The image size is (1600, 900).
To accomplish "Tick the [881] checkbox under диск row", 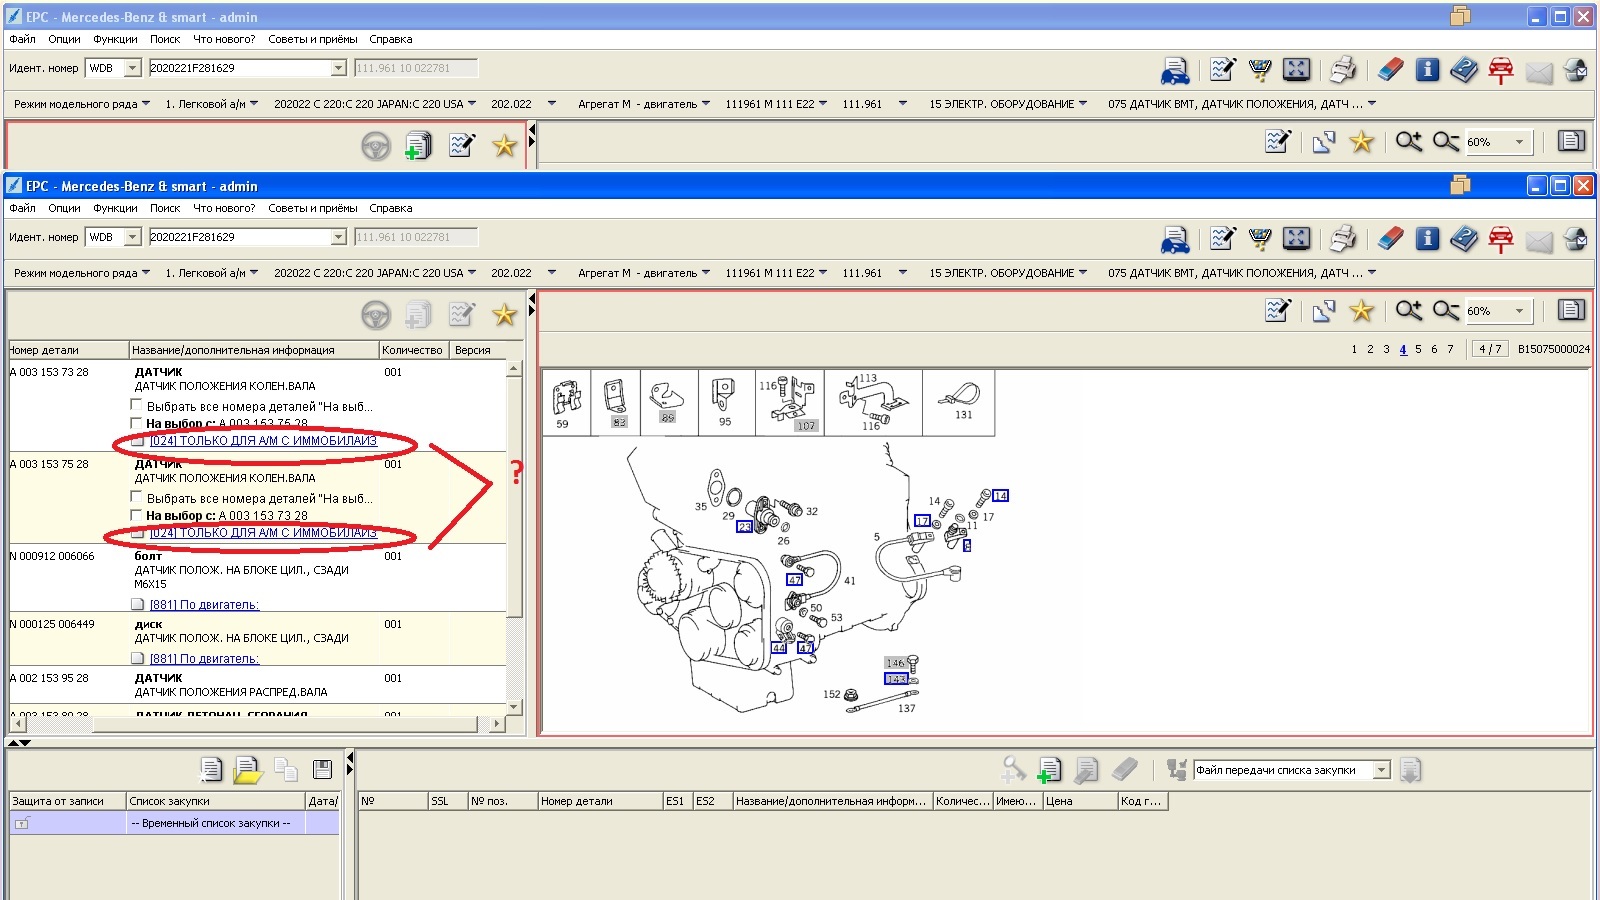I will (138, 658).
